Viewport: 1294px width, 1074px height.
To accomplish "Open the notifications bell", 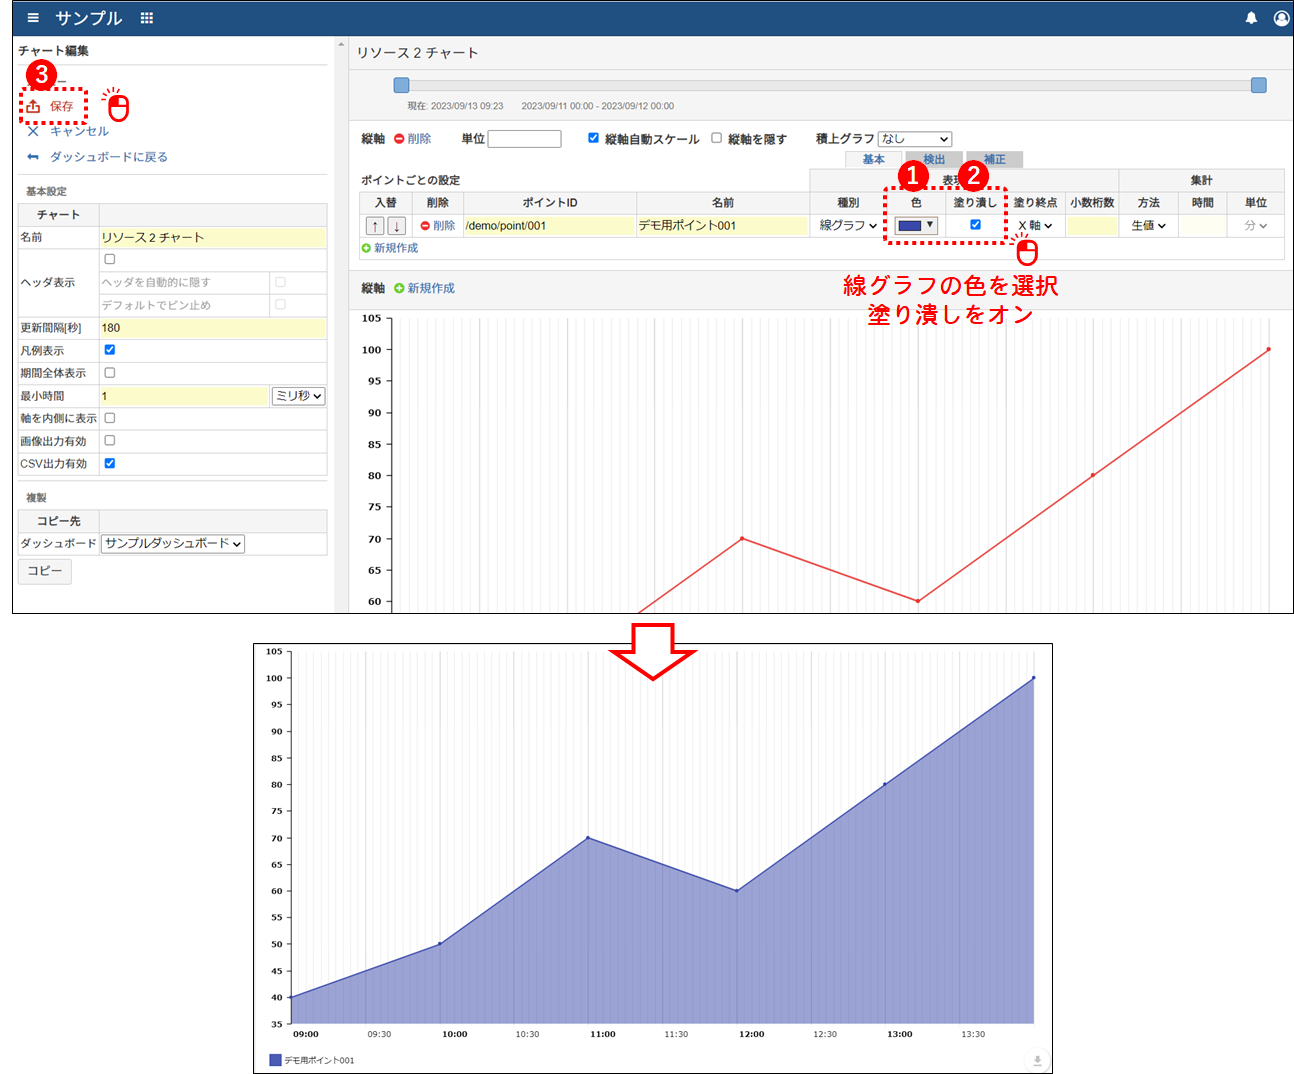I will coord(1251,18).
